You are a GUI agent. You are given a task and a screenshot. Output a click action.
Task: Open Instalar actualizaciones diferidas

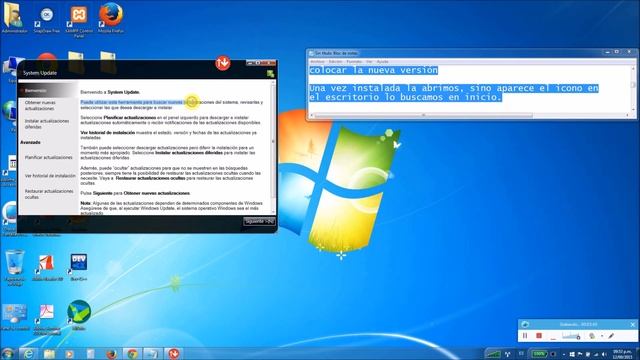(47, 124)
